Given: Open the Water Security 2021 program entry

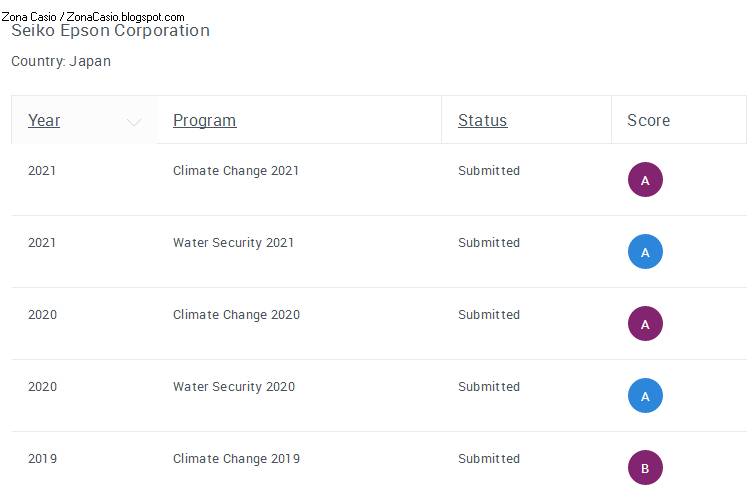Looking at the screenshot, I should click(x=233, y=243).
